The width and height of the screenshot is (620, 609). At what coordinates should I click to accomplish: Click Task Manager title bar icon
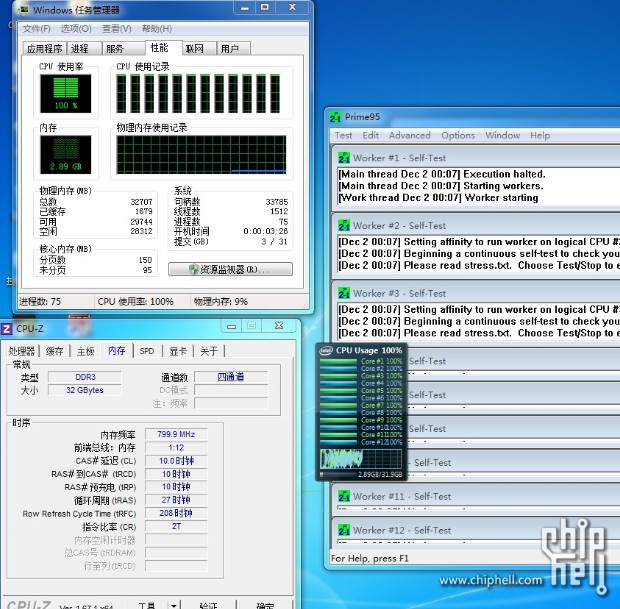pos(24,9)
